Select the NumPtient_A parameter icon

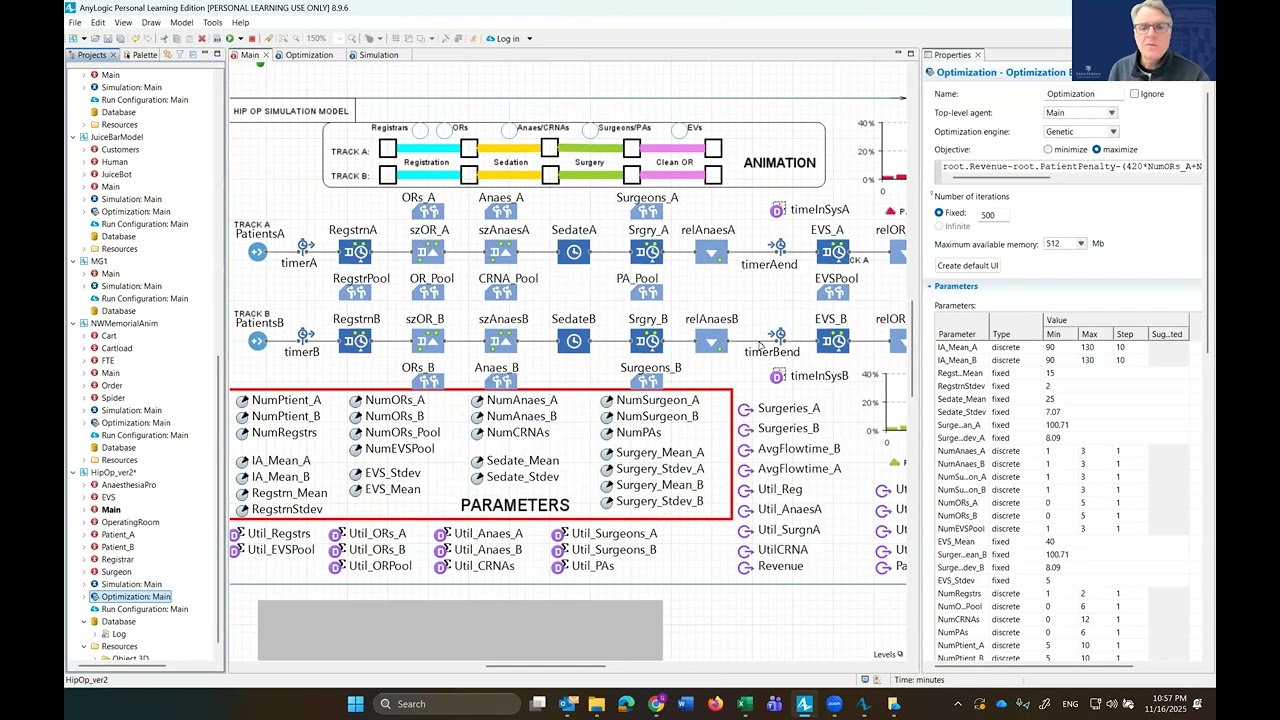point(242,401)
